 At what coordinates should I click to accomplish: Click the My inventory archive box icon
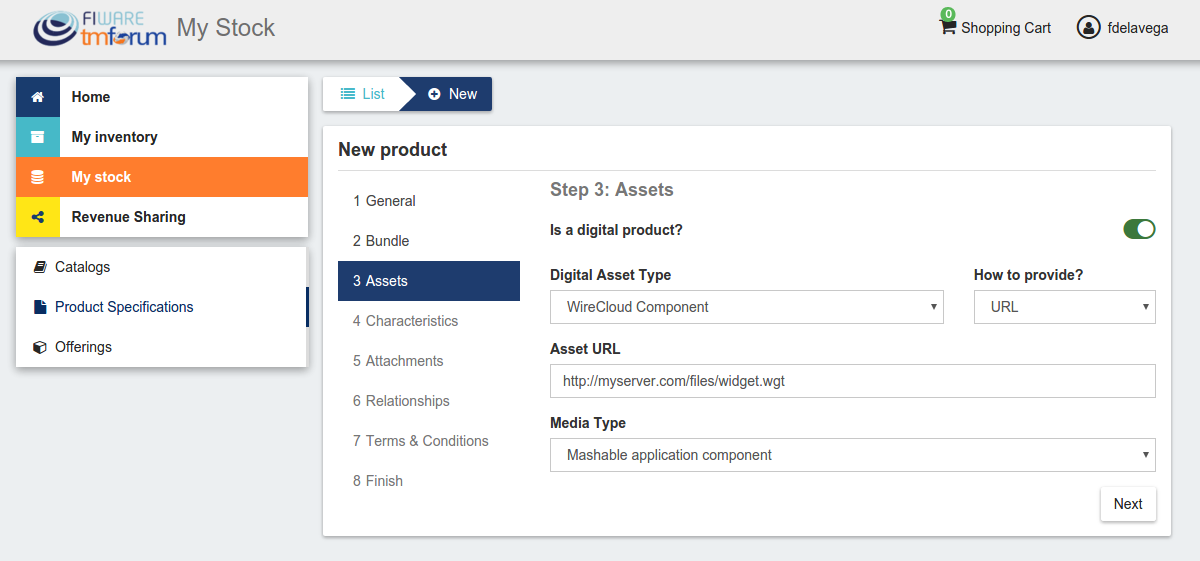38,137
